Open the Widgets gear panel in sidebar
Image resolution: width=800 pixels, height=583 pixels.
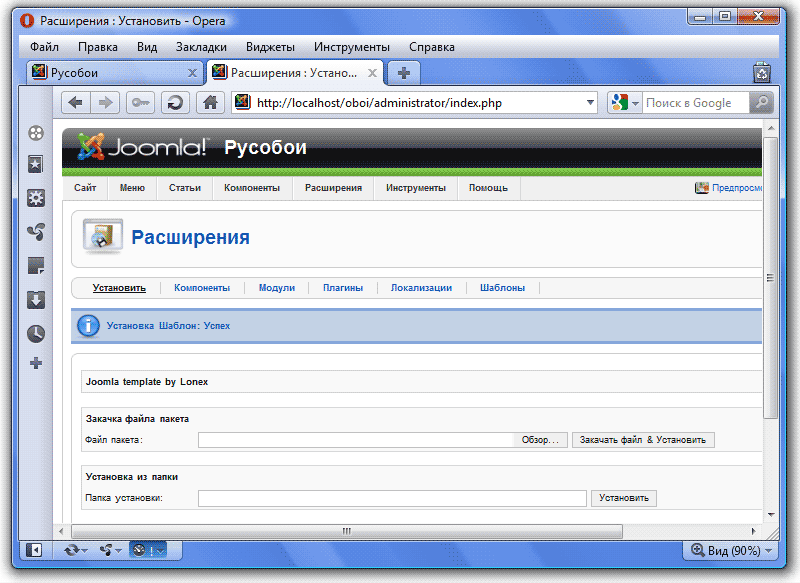click(36, 198)
